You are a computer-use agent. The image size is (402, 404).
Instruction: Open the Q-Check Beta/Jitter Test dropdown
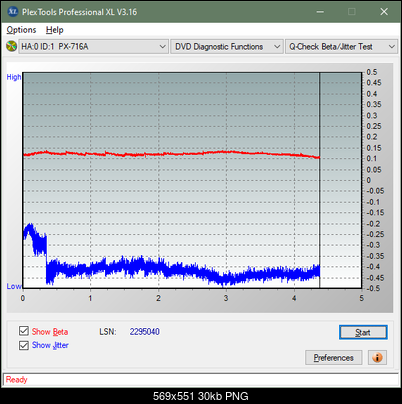pos(341,47)
